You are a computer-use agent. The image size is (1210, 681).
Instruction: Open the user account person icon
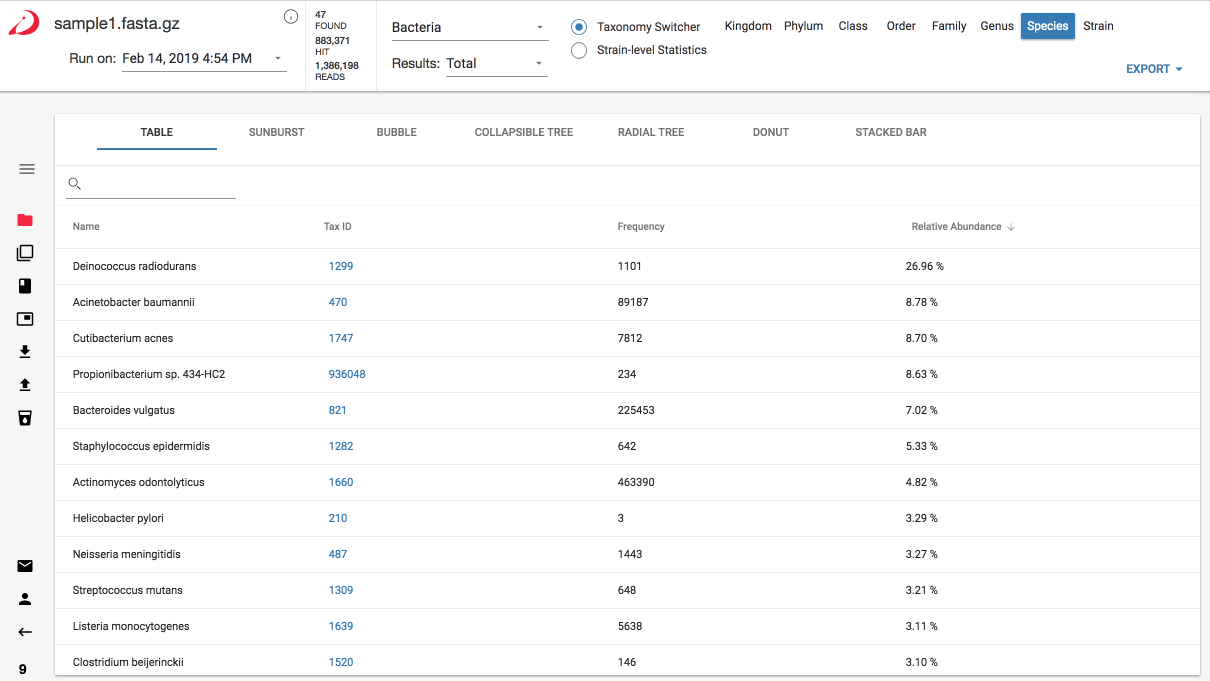[x=25, y=599]
